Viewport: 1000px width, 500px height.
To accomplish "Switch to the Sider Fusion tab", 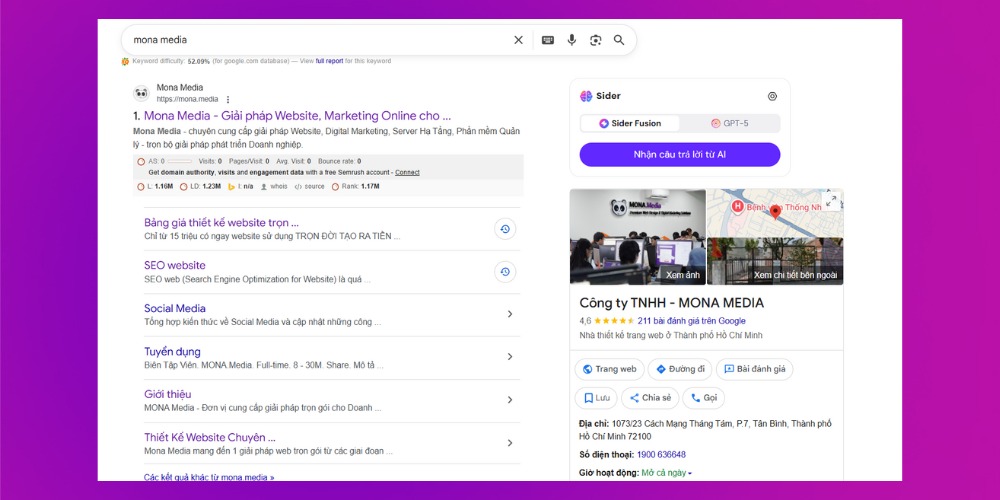I will click(629, 123).
